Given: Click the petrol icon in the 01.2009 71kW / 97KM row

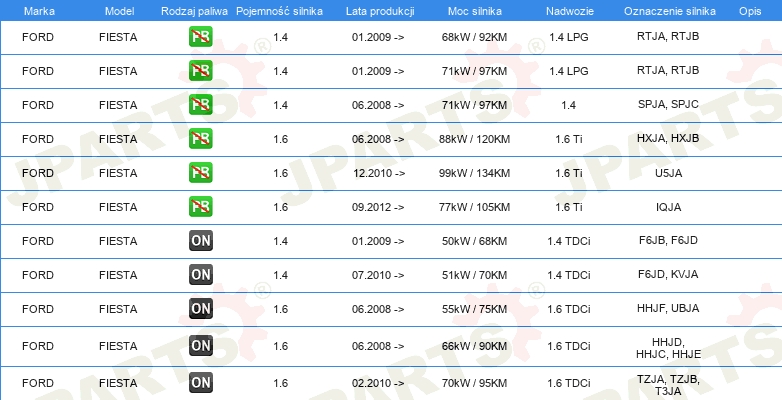Looking at the screenshot, I should click(200, 71).
